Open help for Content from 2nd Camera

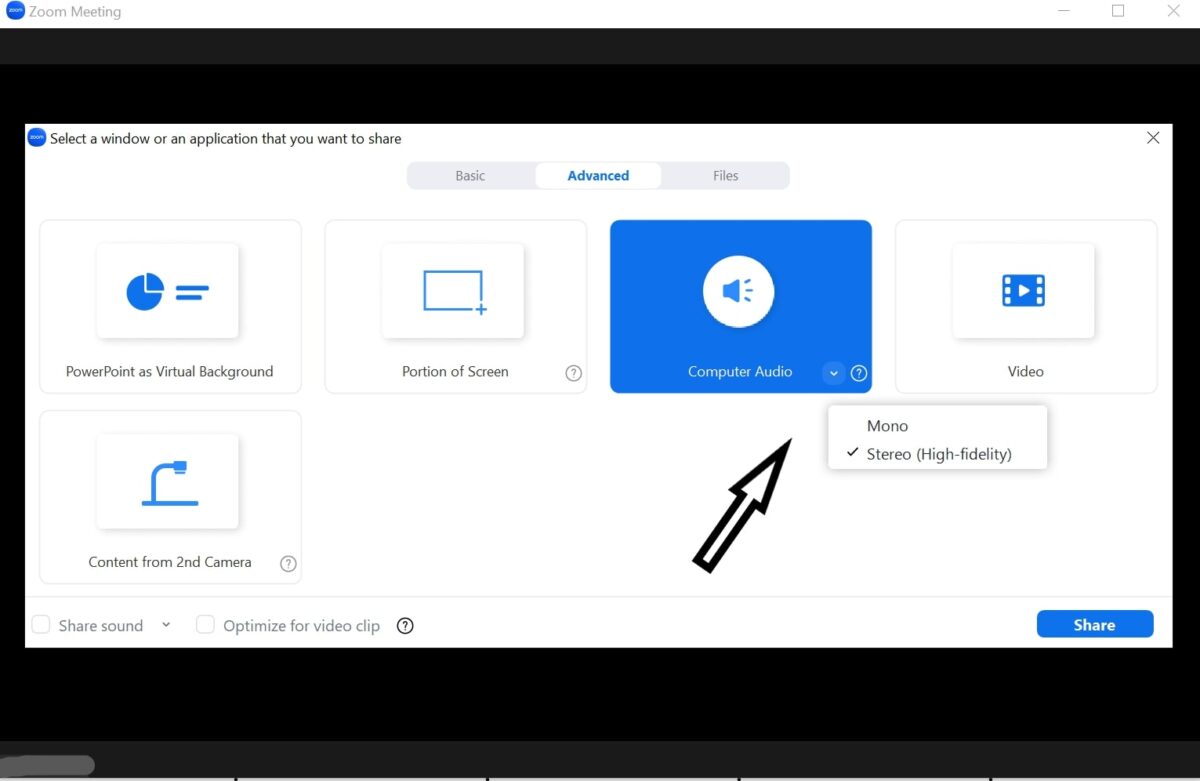pos(288,563)
